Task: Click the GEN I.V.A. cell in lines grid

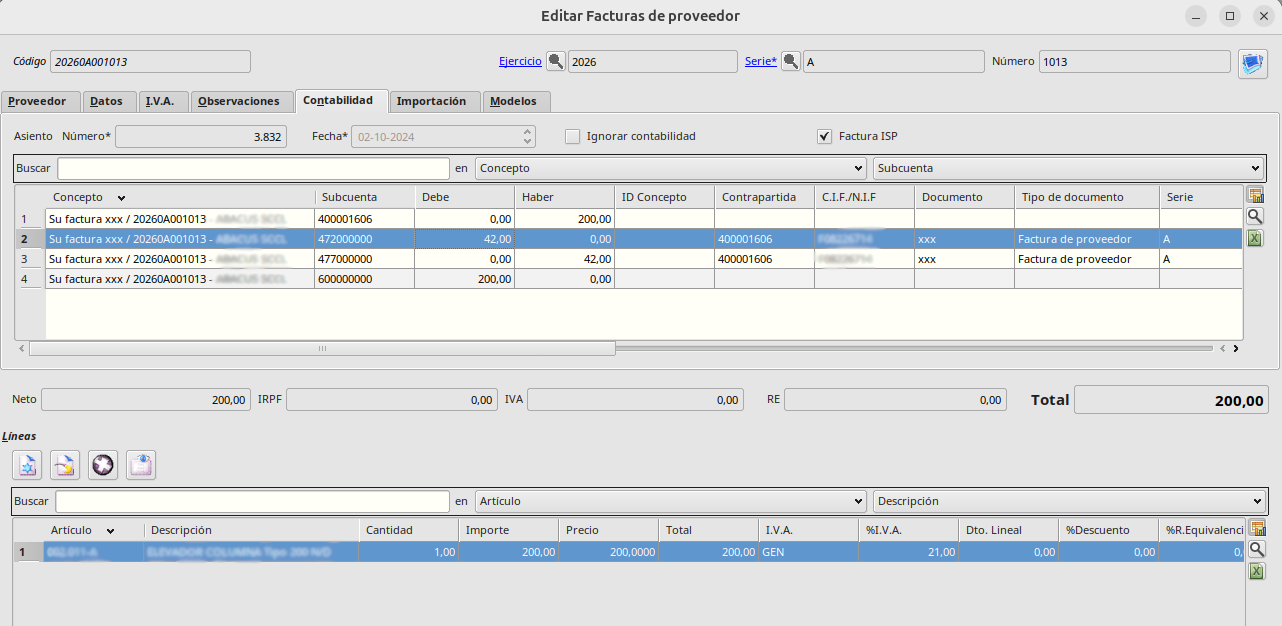Action: tap(809, 551)
